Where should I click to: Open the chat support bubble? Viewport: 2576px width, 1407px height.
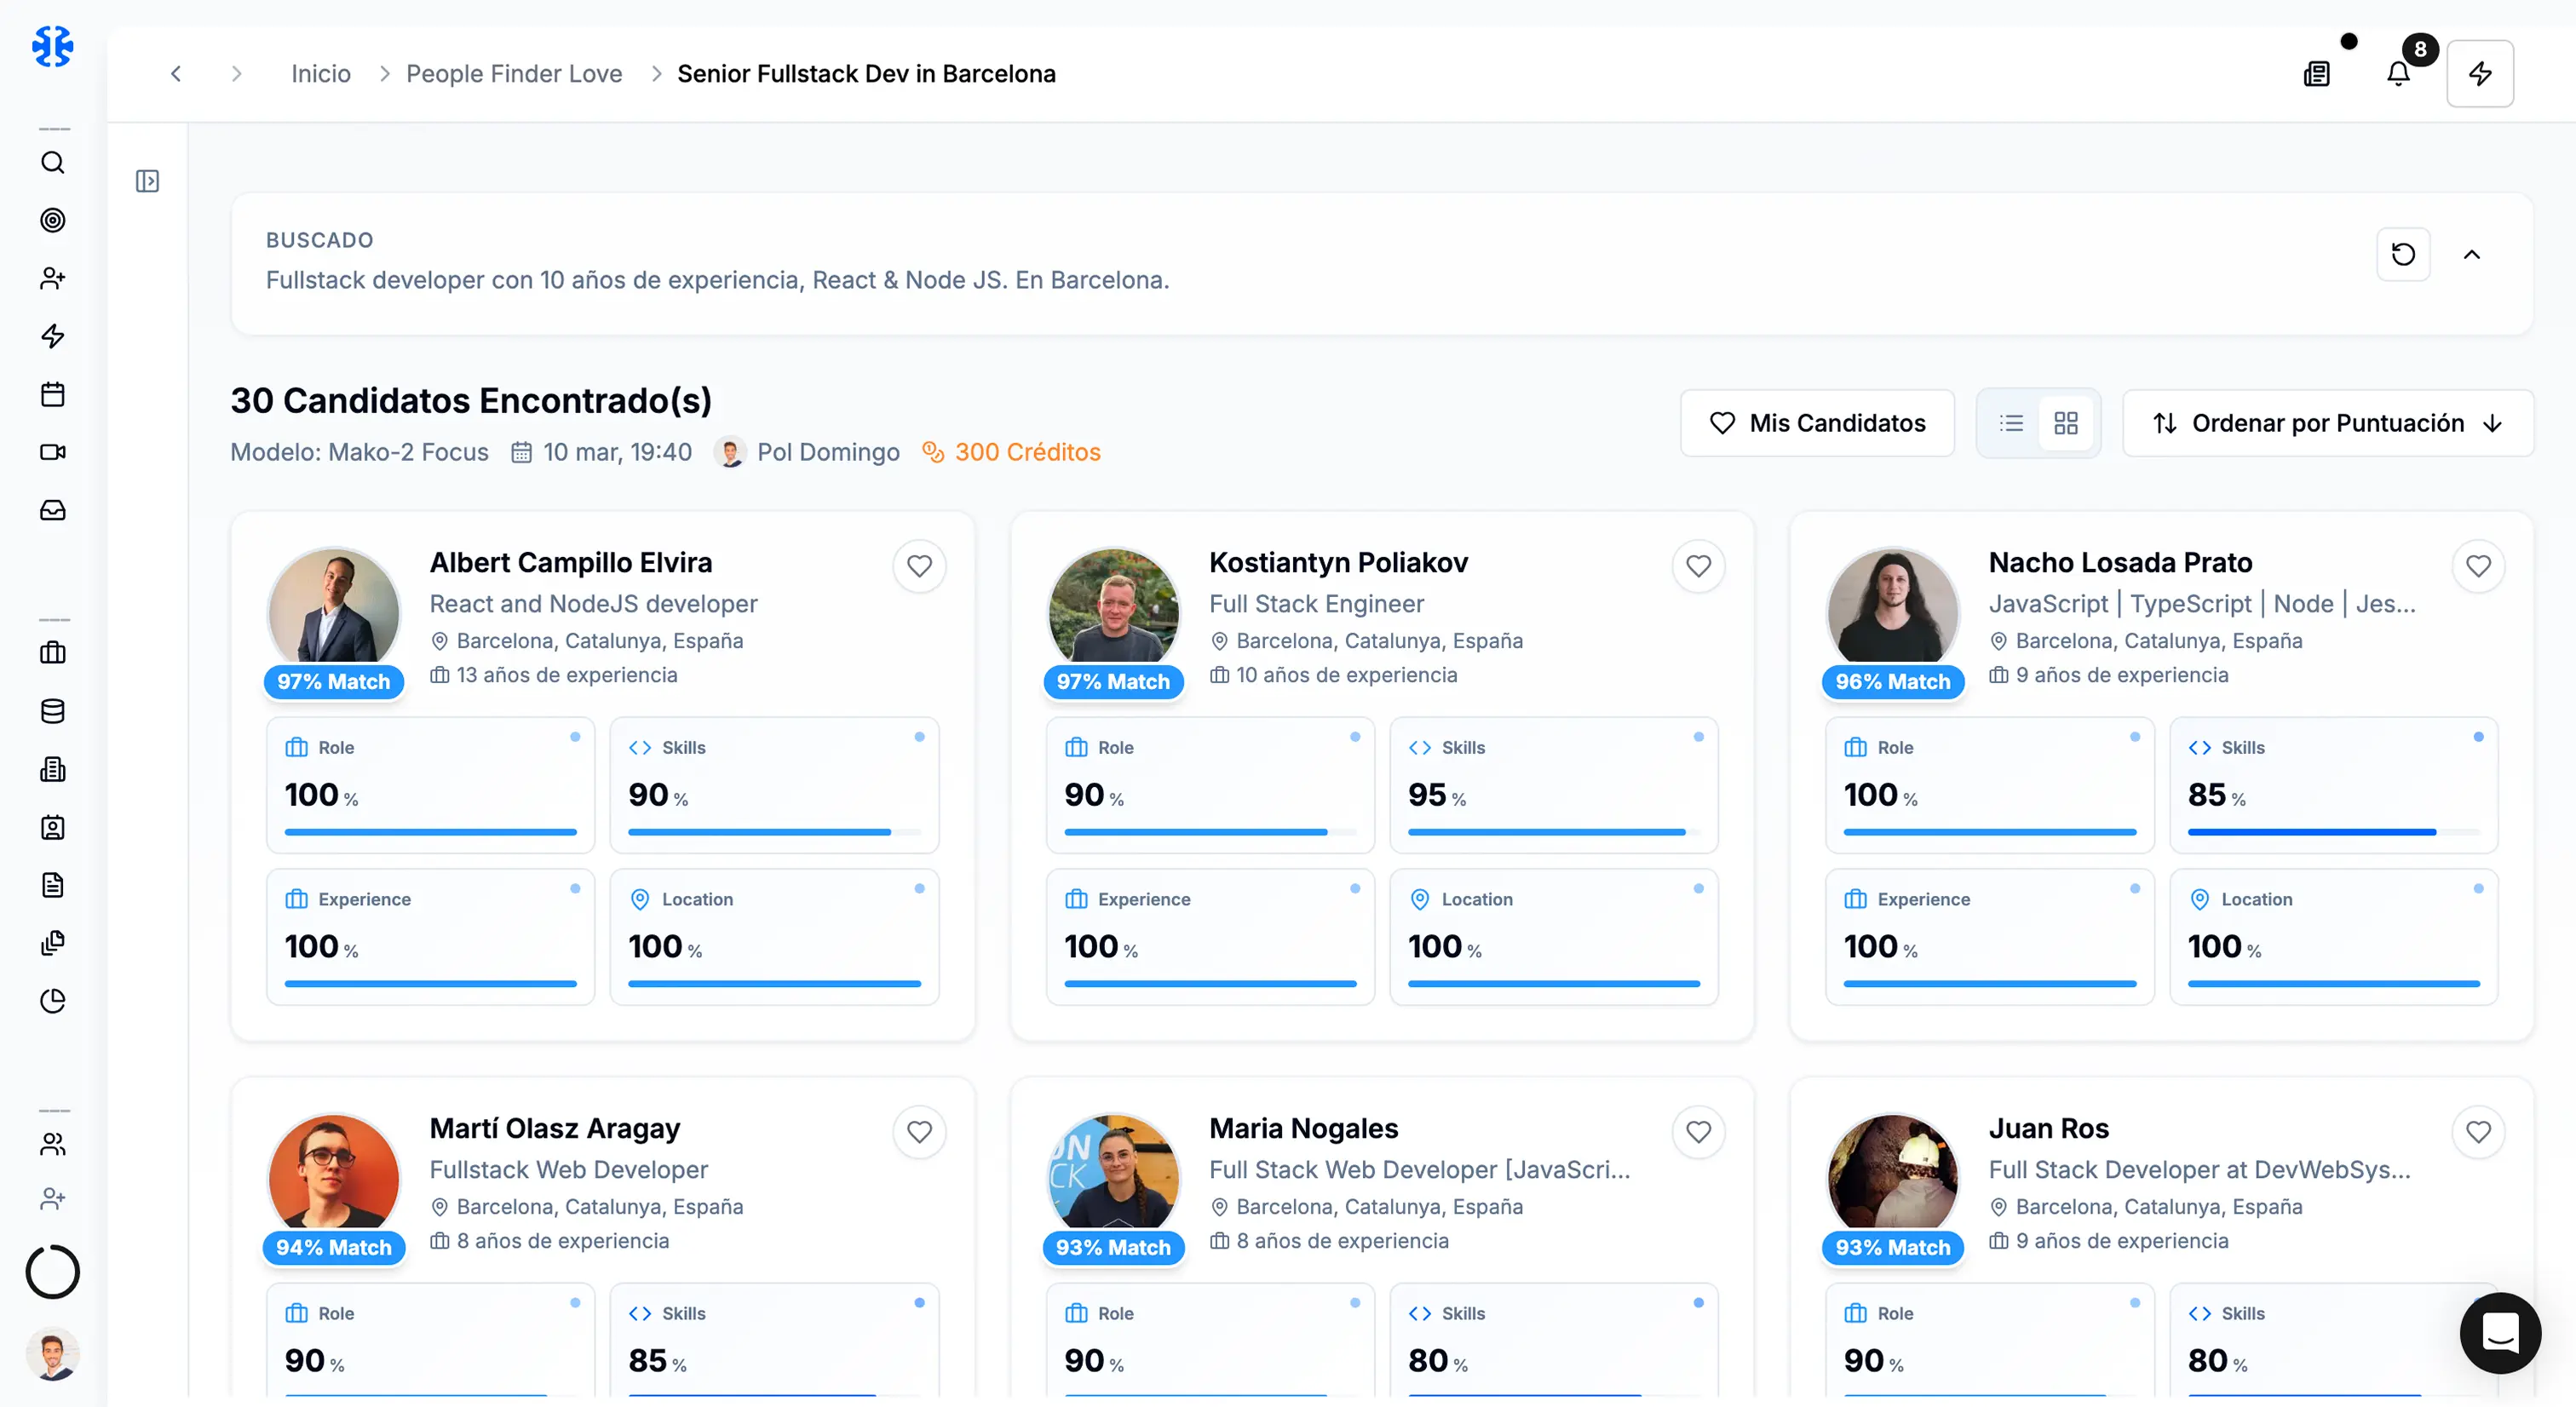[x=2500, y=1332]
